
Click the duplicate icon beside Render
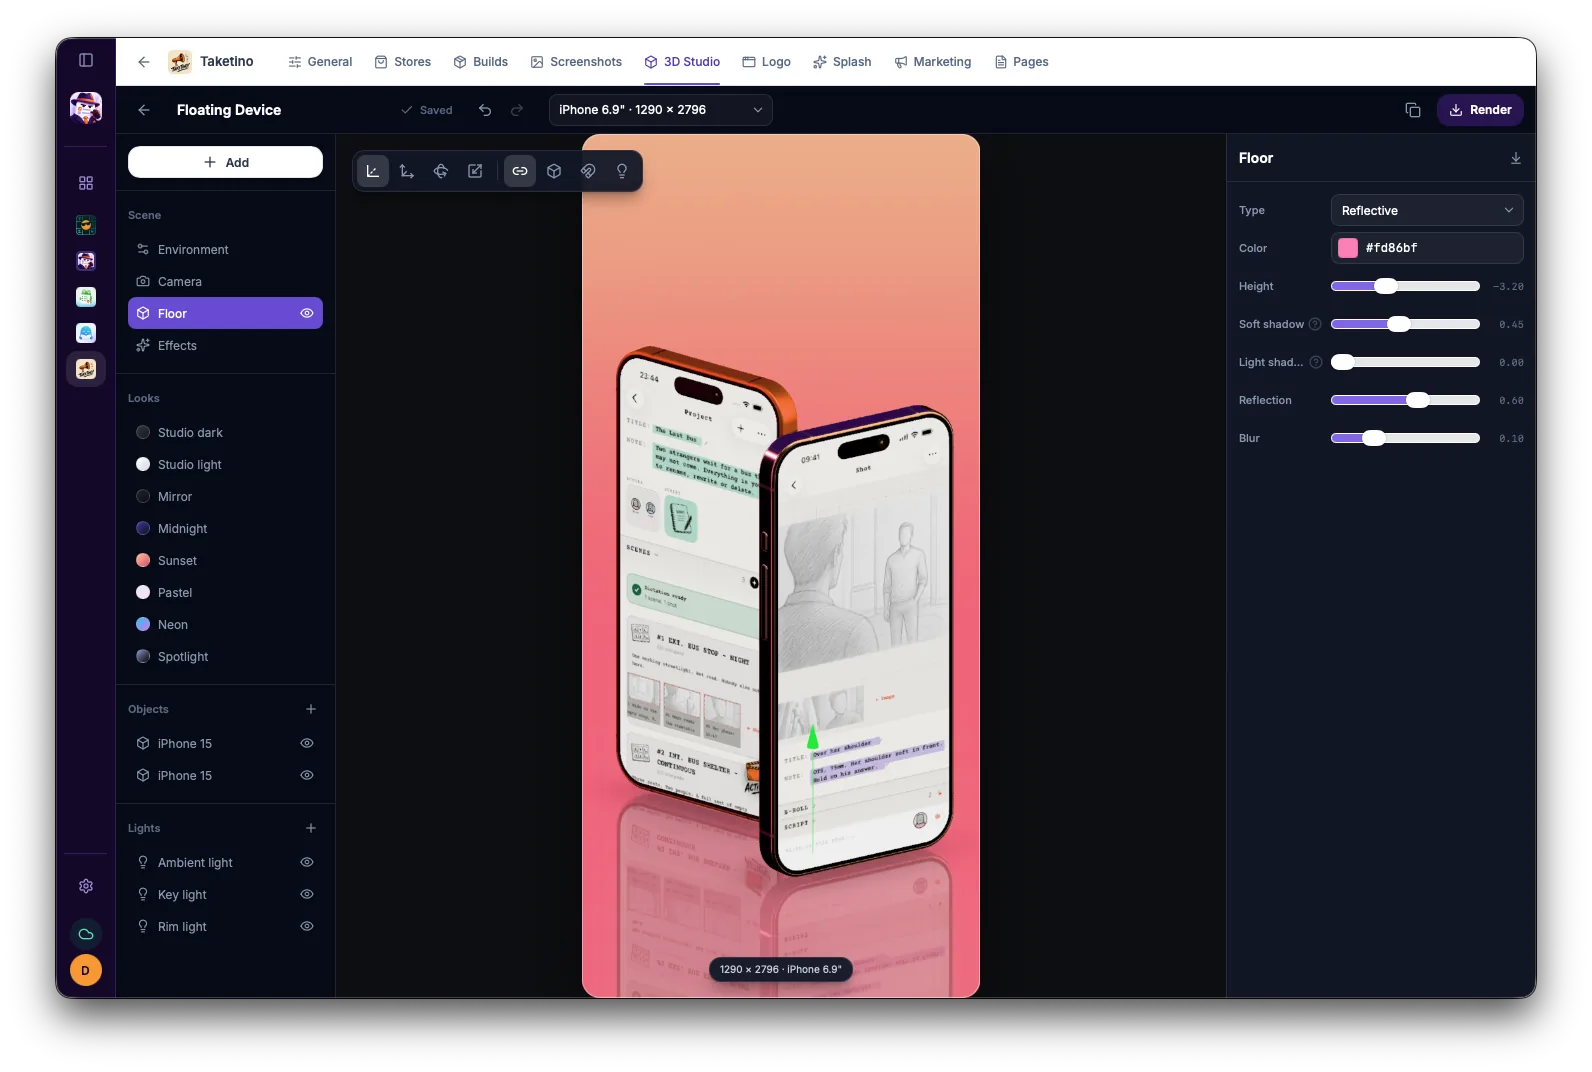coord(1413,110)
